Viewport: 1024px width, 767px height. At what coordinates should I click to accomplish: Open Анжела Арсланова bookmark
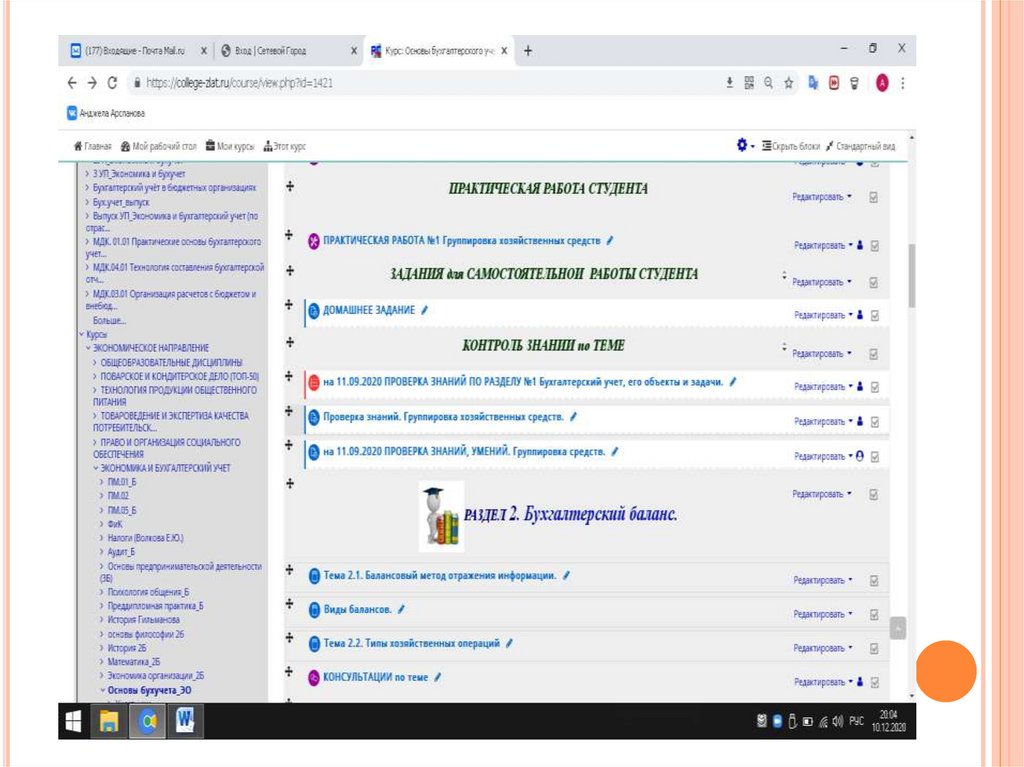(x=106, y=113)
